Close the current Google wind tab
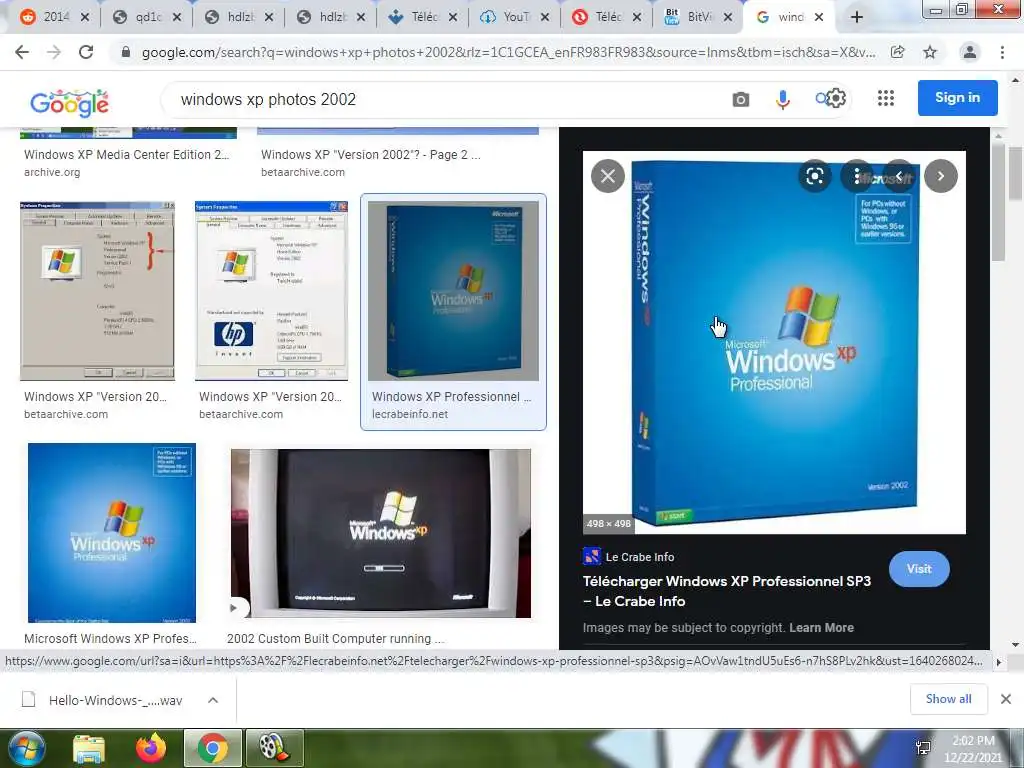This screenshot has width=1024, height=768. pyautogui.click(x=819, y=18)
